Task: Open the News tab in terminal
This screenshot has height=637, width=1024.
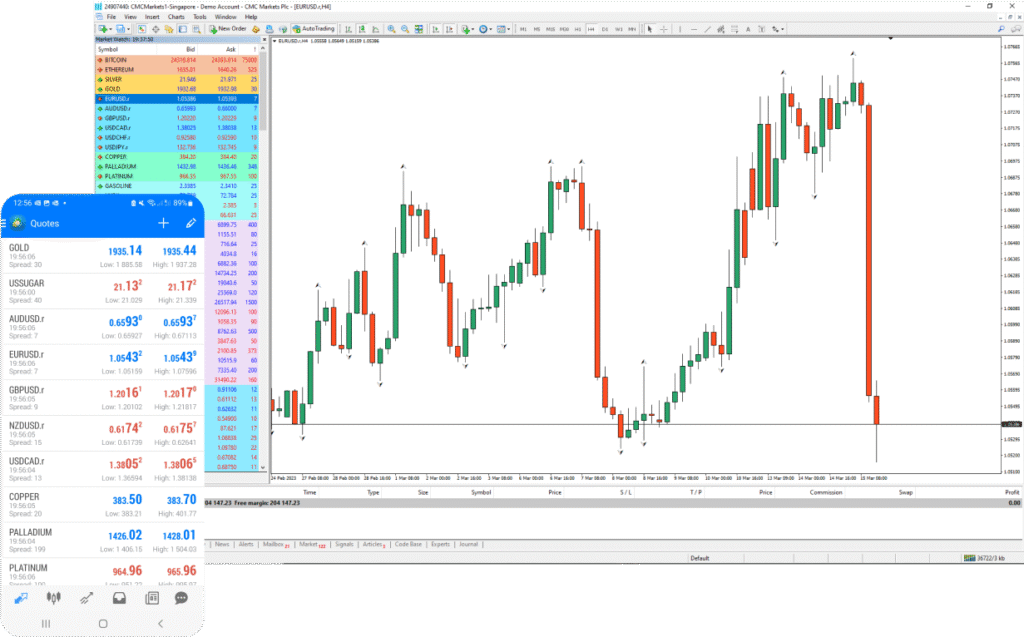Action: tap(222, 544)
